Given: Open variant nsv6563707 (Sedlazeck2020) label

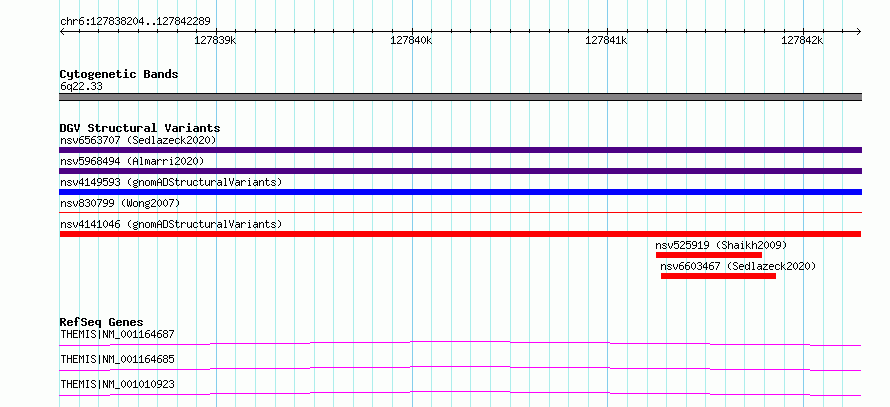Looking at the screenshot, I should coord(138,140).
